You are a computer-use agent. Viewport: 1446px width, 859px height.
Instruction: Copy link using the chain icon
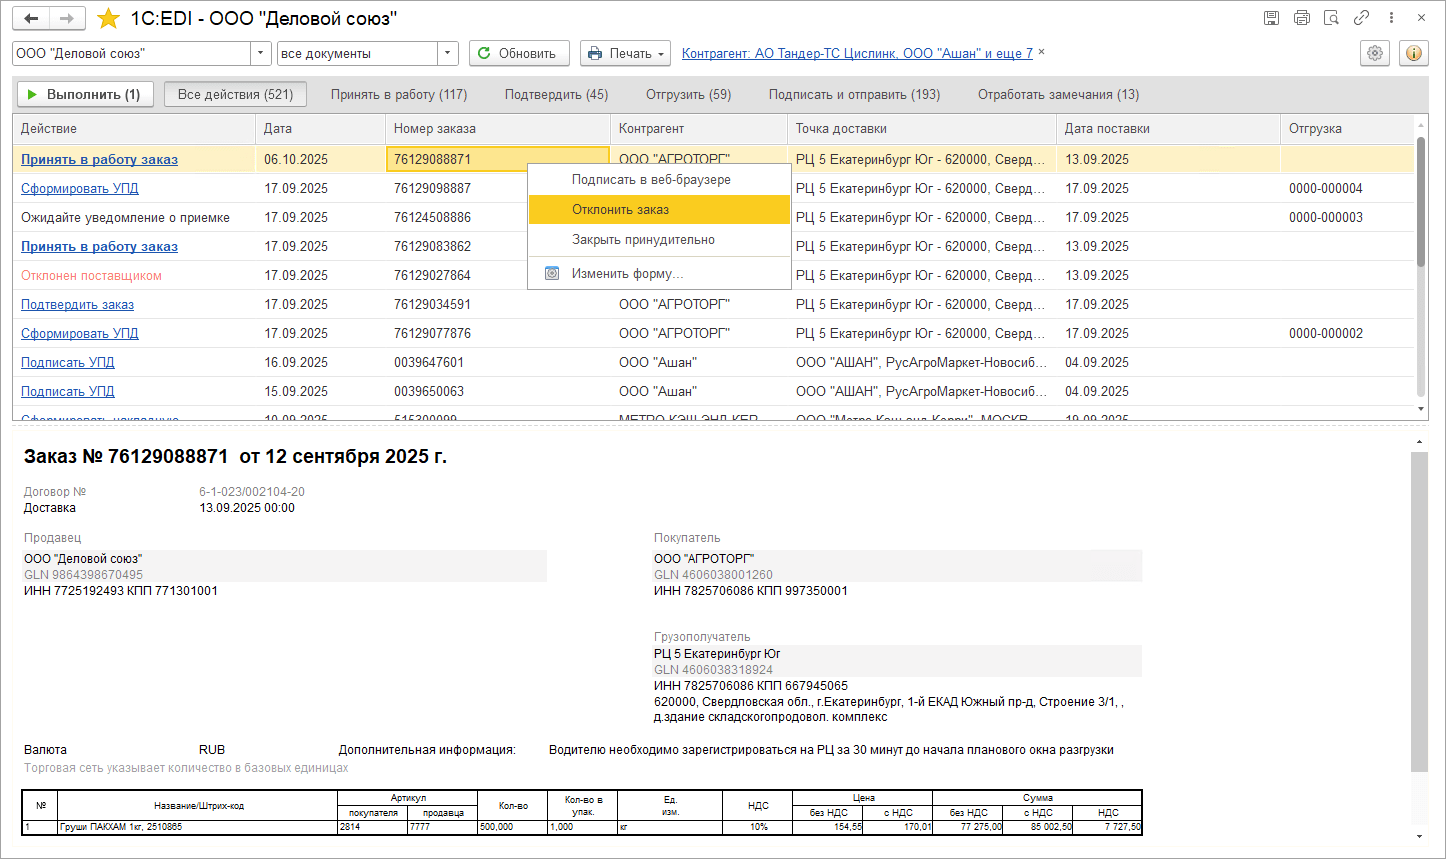(1361, 18)
